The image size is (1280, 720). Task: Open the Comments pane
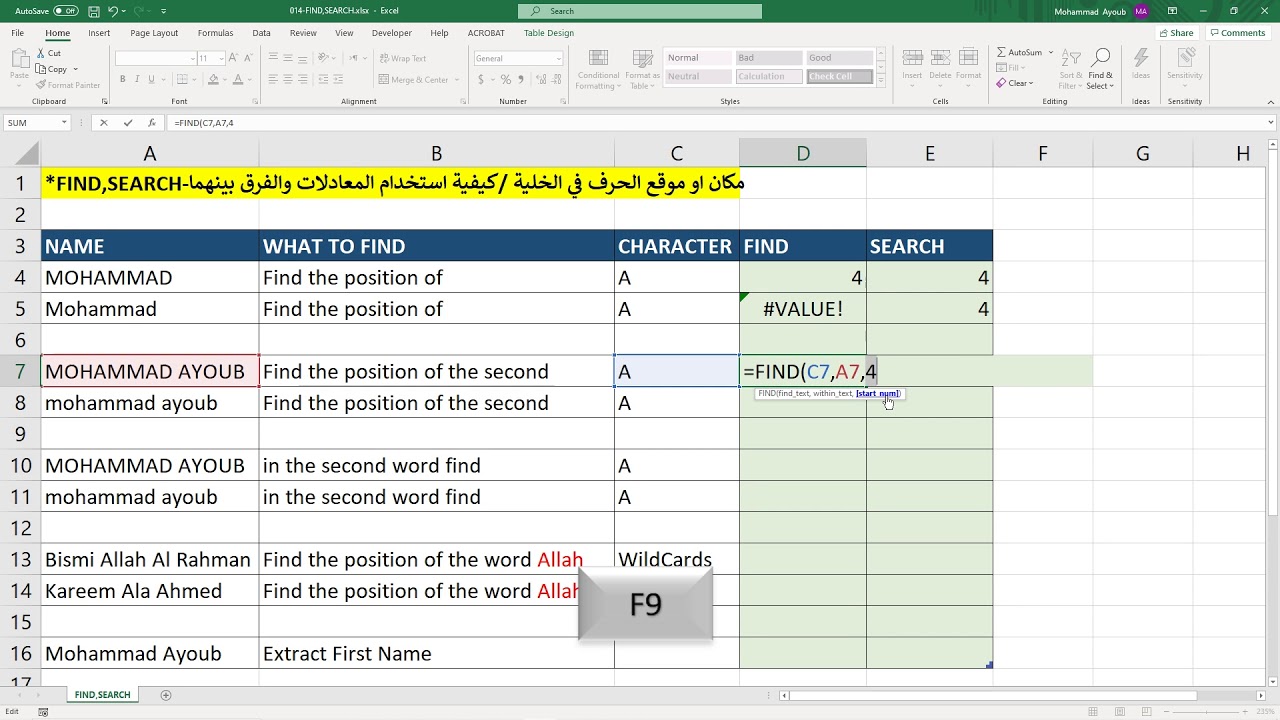1237,33
